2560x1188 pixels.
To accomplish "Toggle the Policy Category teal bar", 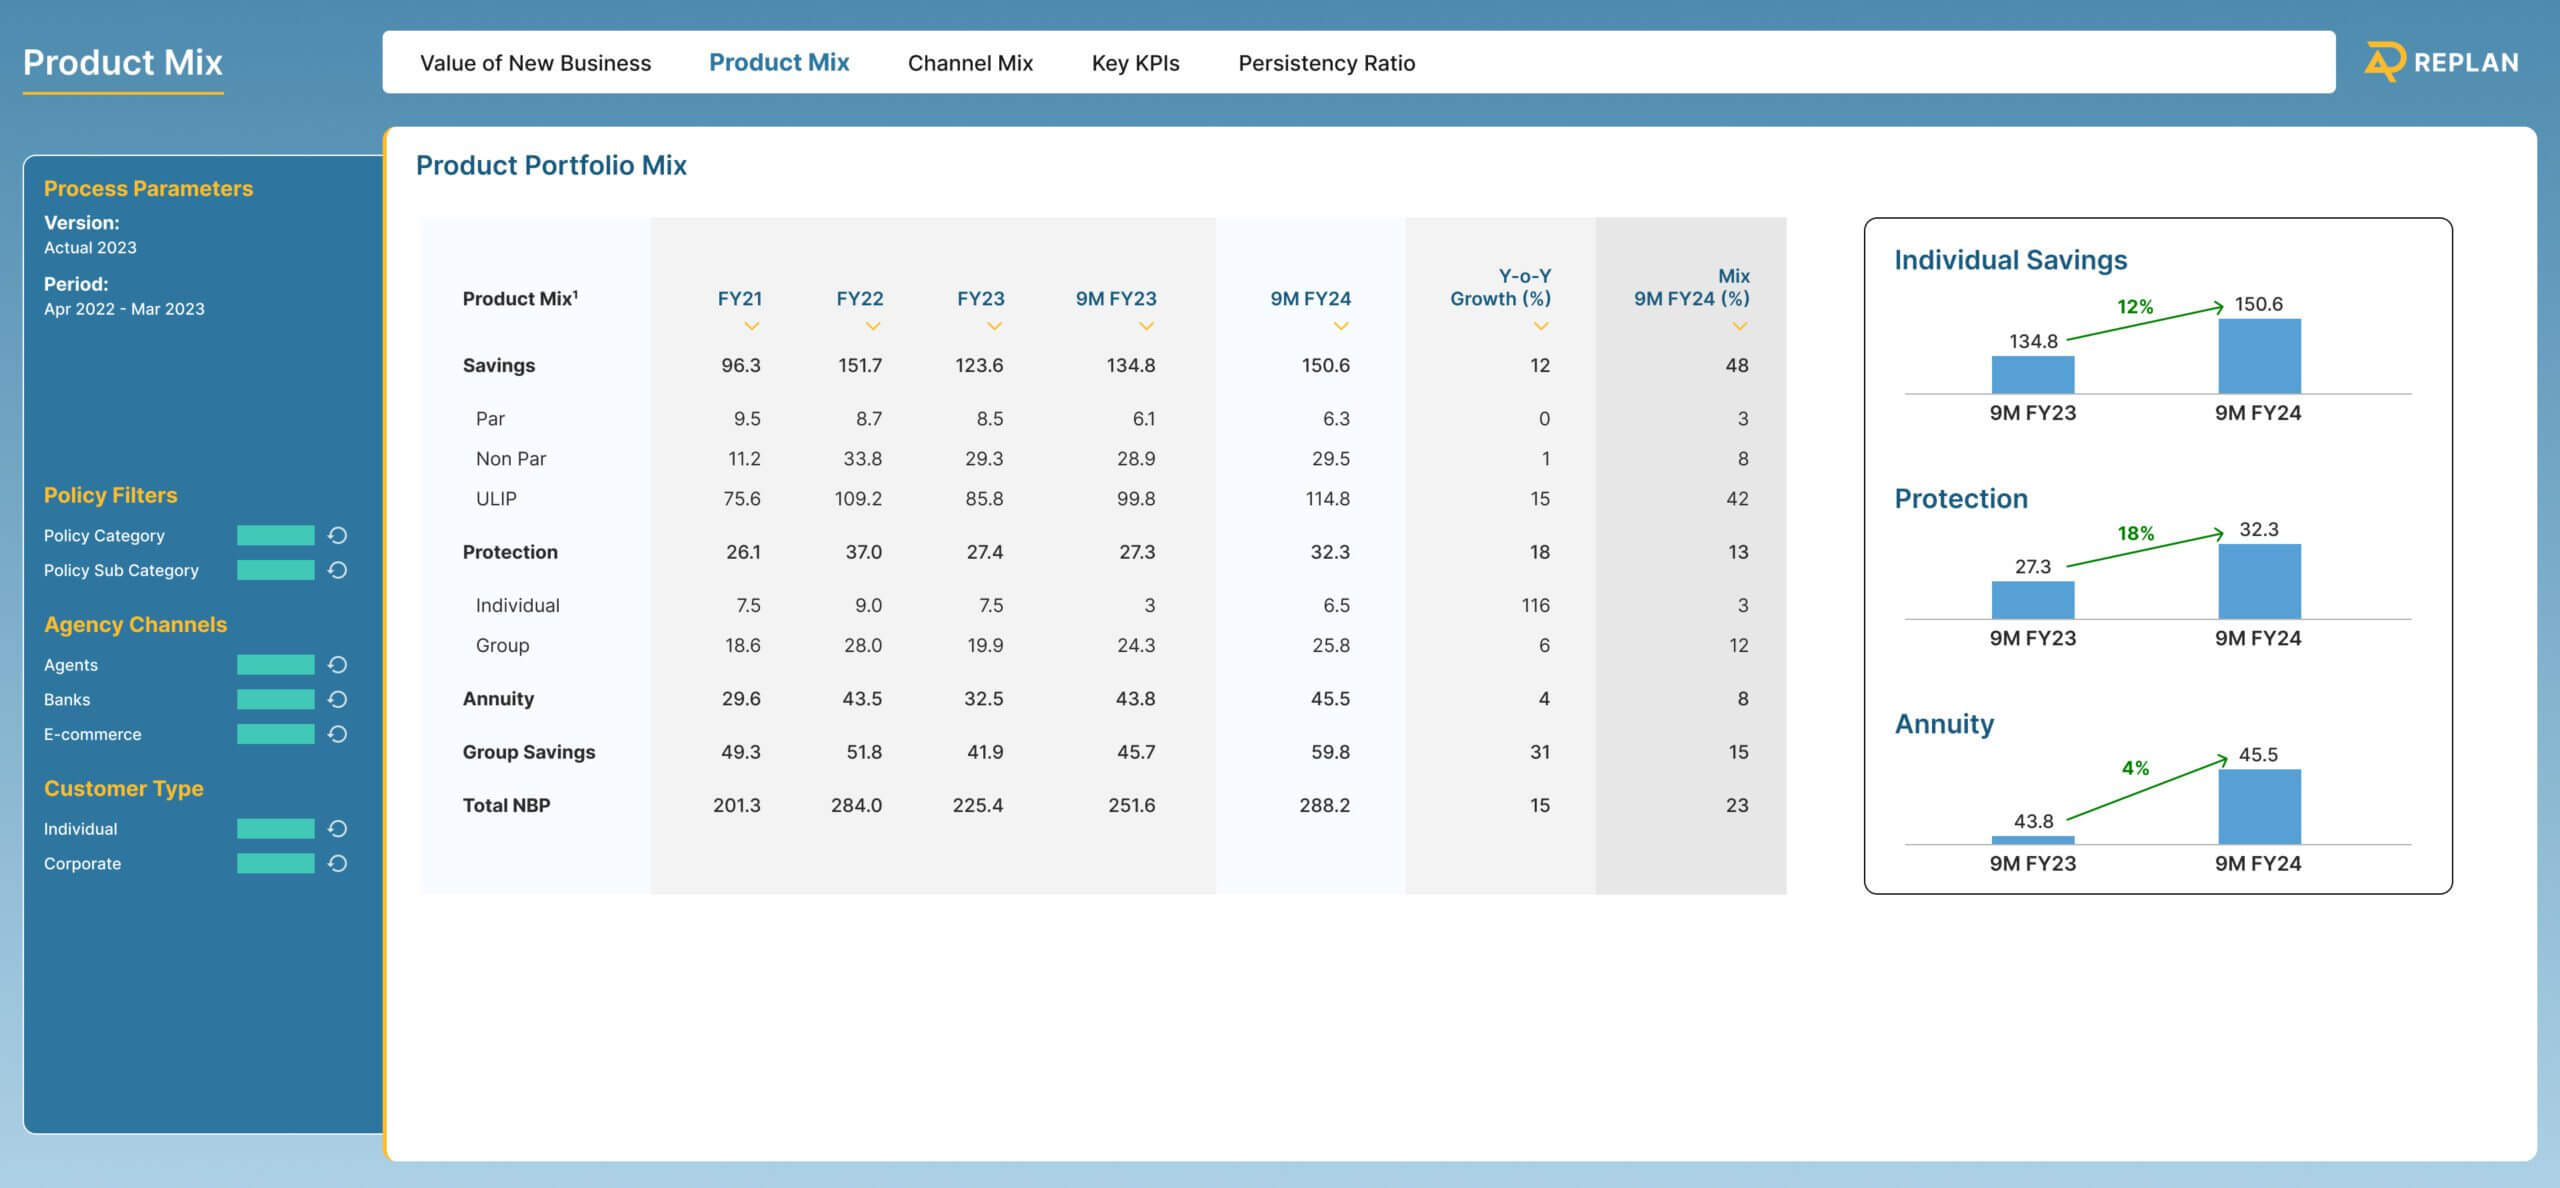I will 275,535.
